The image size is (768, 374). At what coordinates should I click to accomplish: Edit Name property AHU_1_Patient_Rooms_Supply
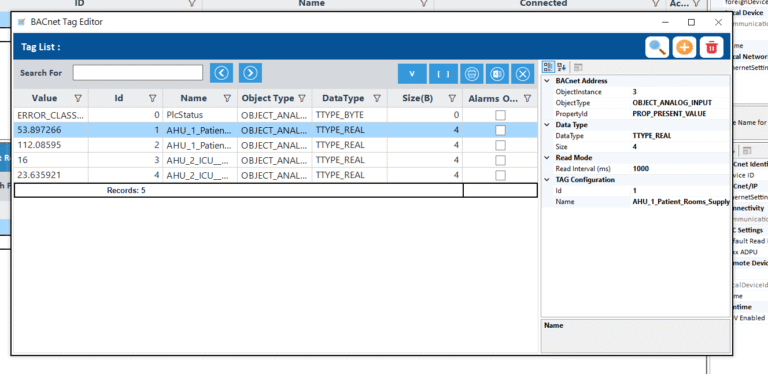[x=680, y=202]
